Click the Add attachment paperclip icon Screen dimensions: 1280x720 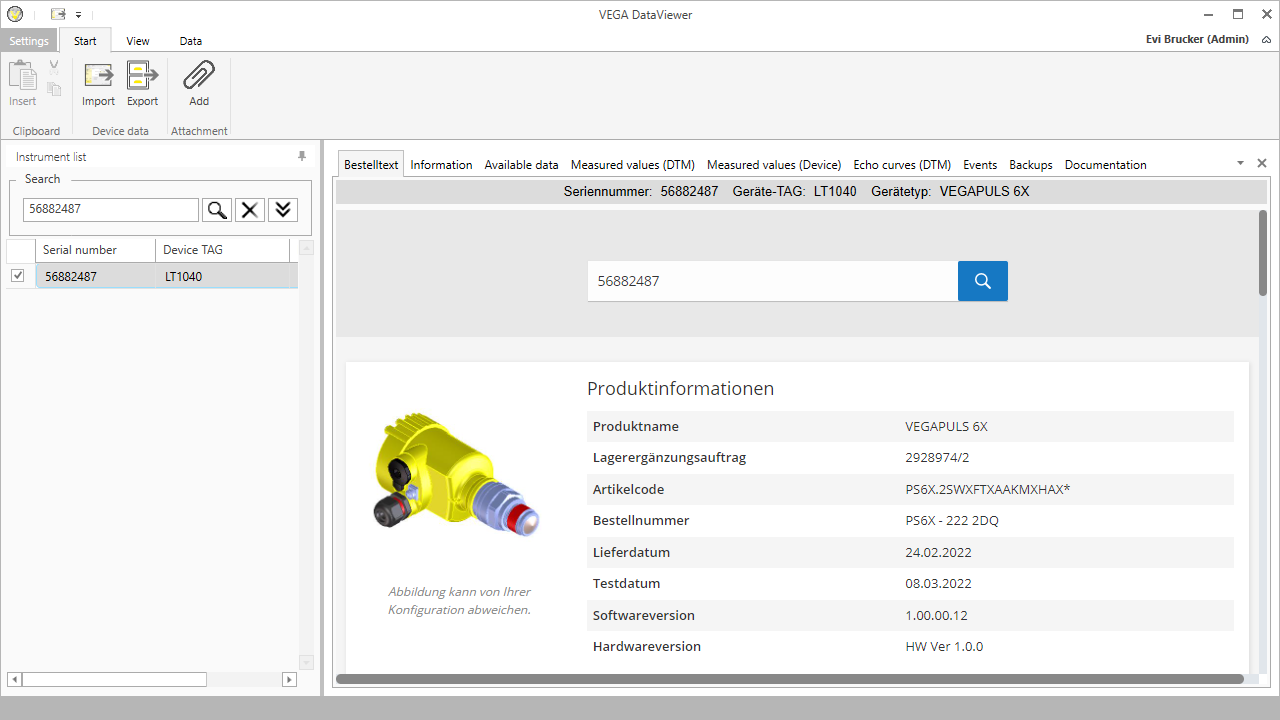click(199, 77)
